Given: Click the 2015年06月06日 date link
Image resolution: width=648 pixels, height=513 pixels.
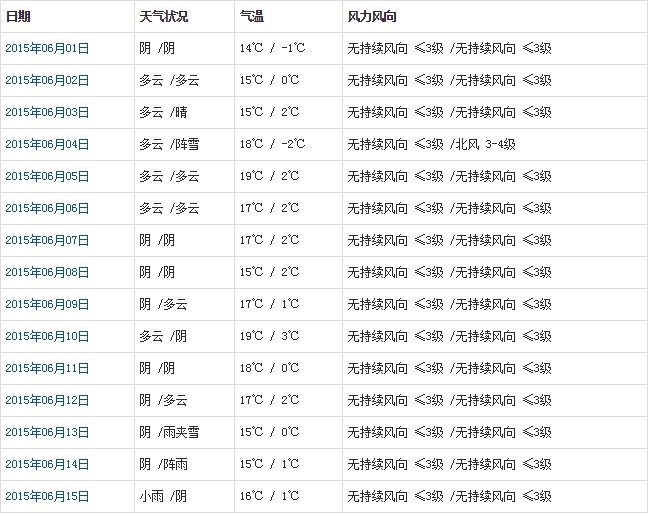Looking at the screenshot, I should point(47,208).
